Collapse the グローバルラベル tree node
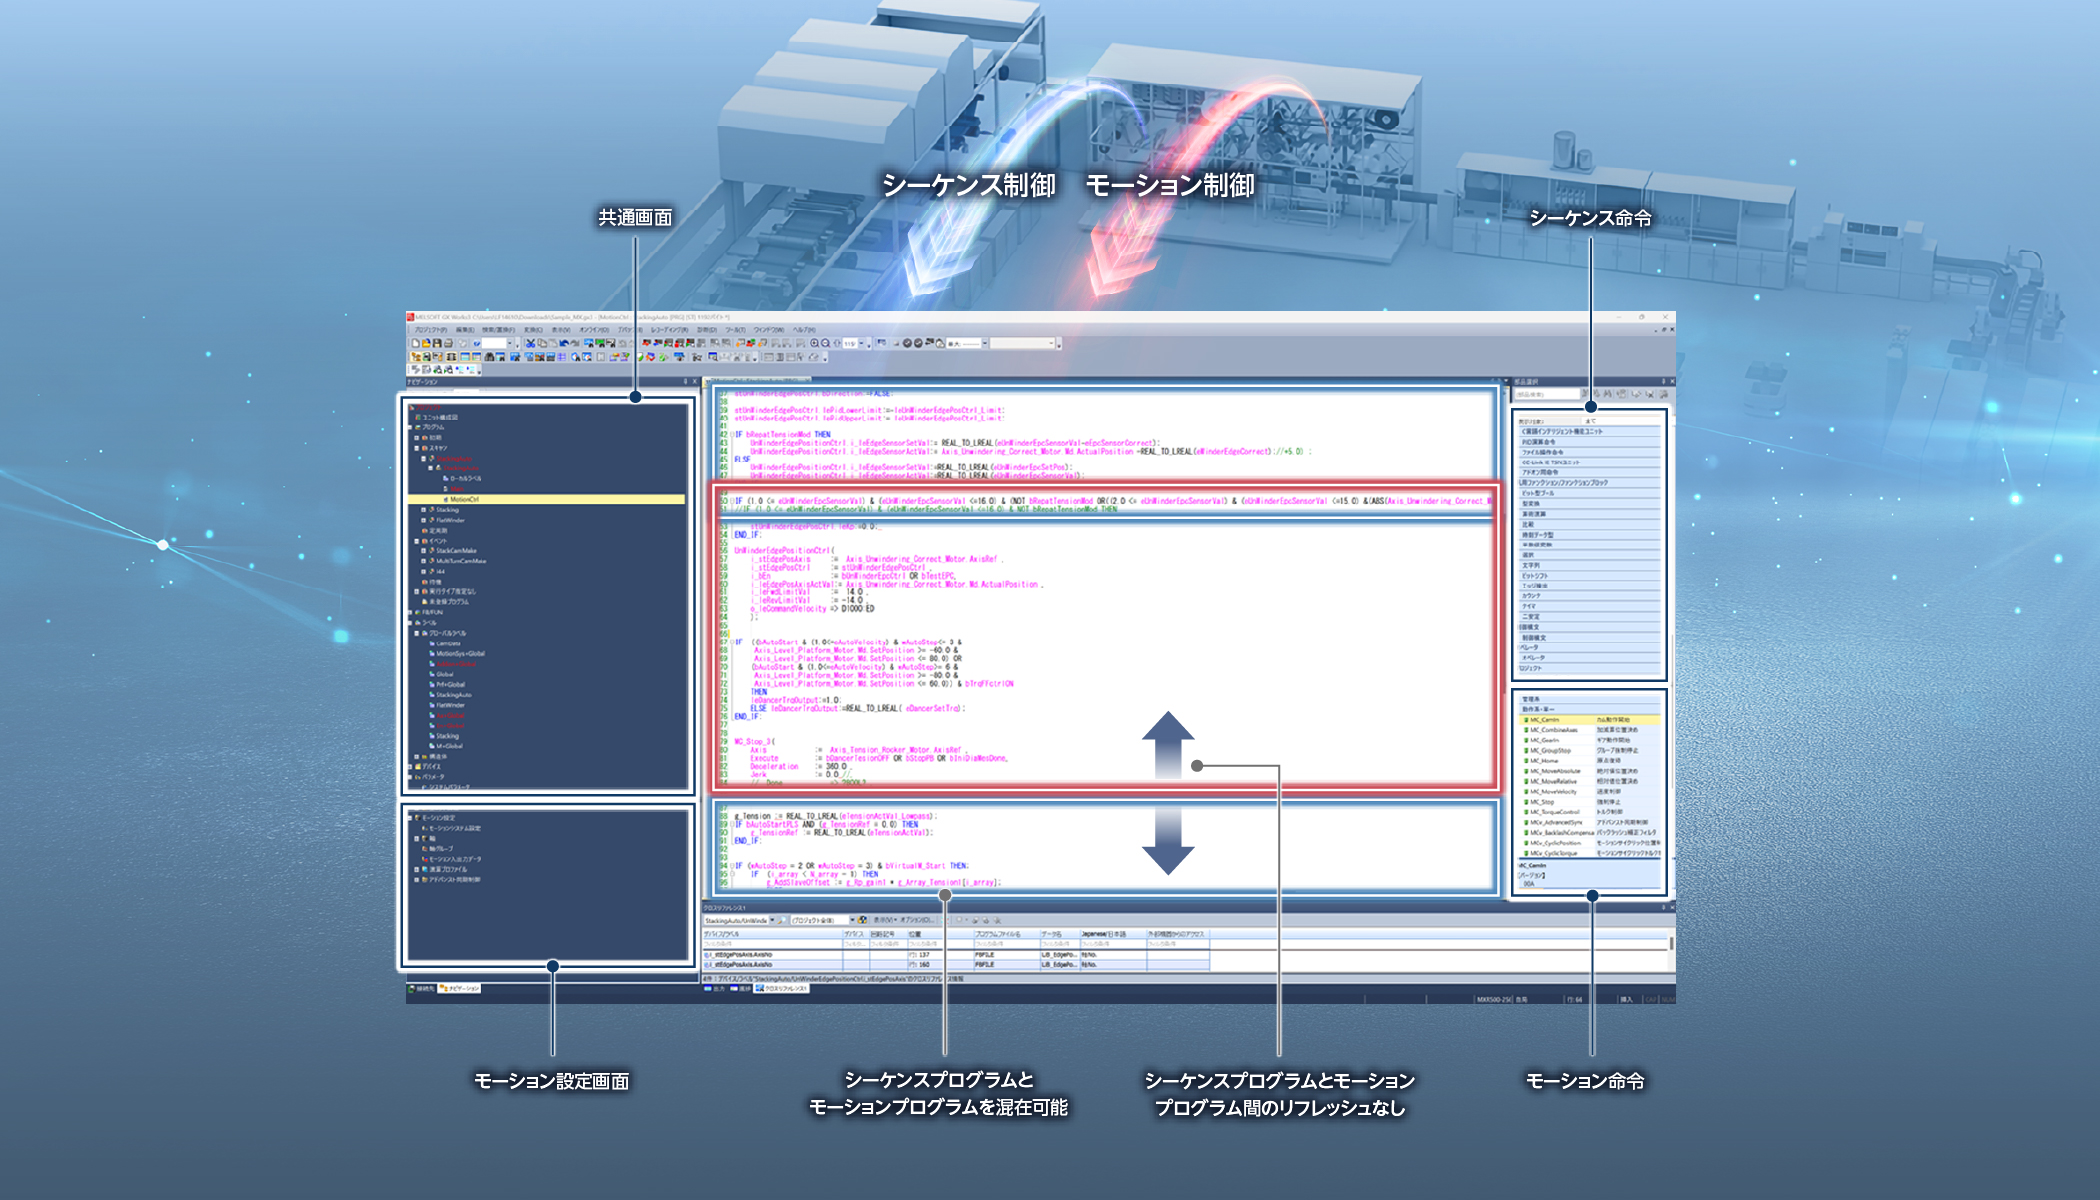The width and height of the screenshot is (2100, 1200). click(x=417, y=633)
